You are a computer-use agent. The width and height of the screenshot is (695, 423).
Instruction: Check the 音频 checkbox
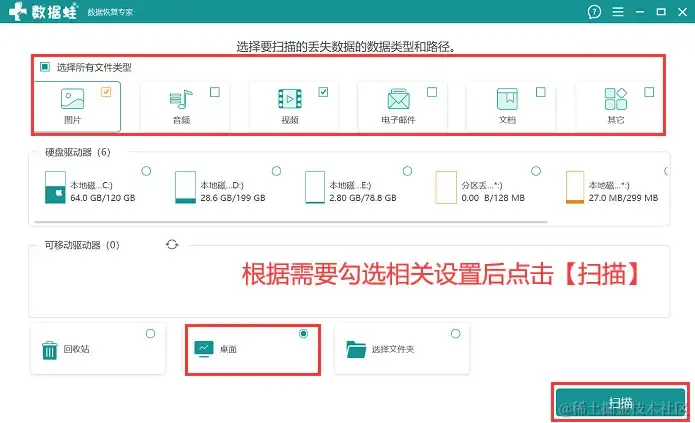pos(215,92)
